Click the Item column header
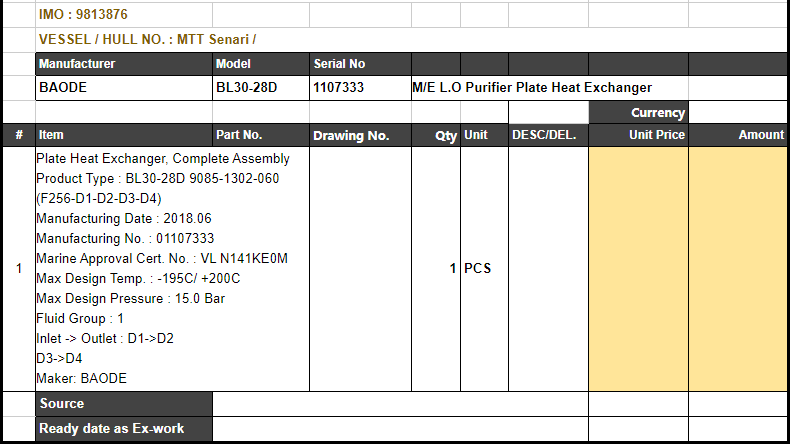Image resolution: width=792 pixels, height=445 pixels. pos(124,135)
